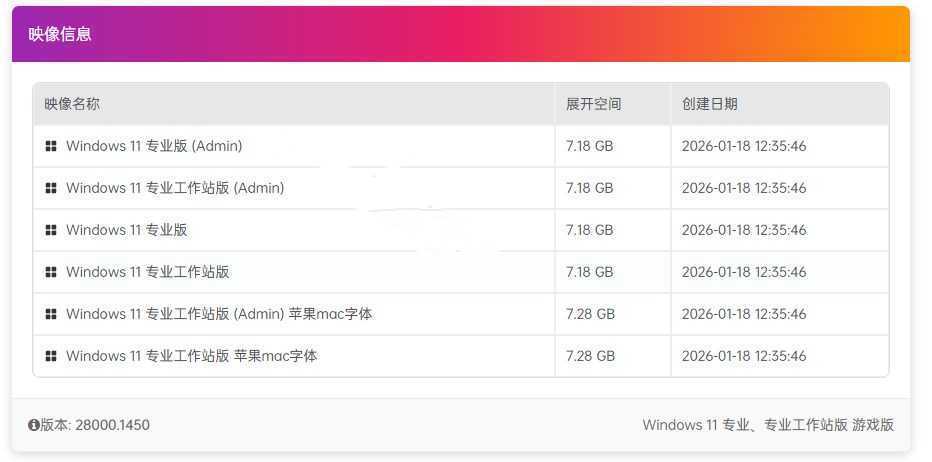932x462 pixels.
Task: Select the plain Windows 11 专业工作站版 name text
Action: [x=148, y=272]
